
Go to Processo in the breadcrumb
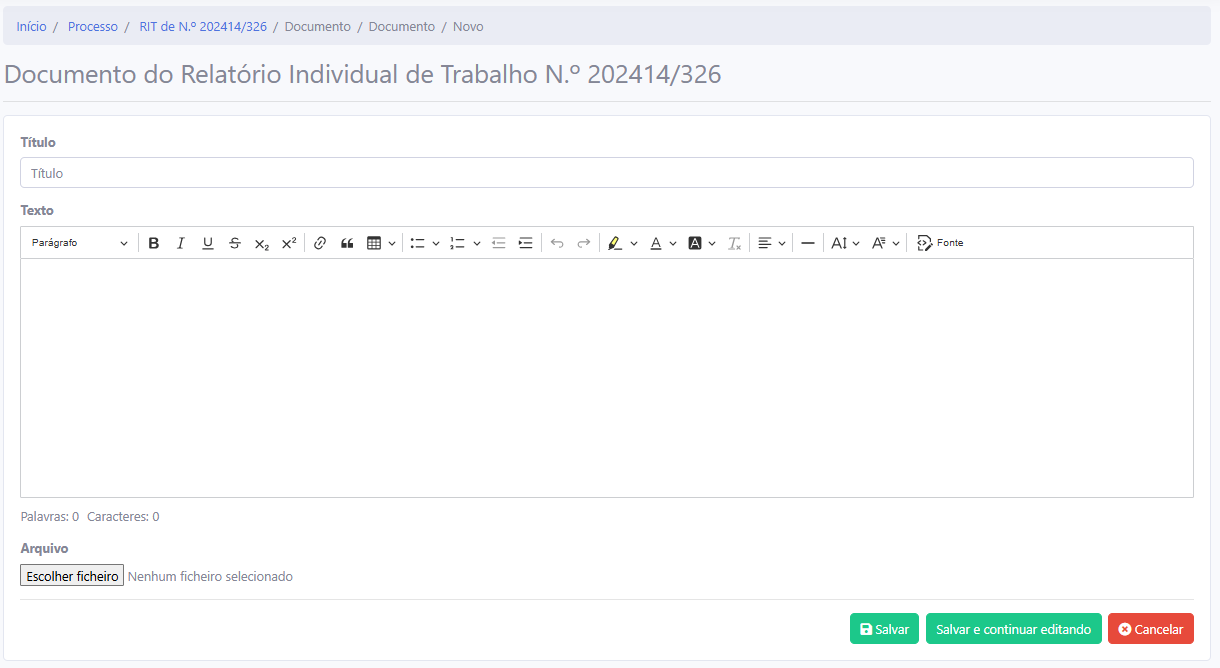(93, 27)
